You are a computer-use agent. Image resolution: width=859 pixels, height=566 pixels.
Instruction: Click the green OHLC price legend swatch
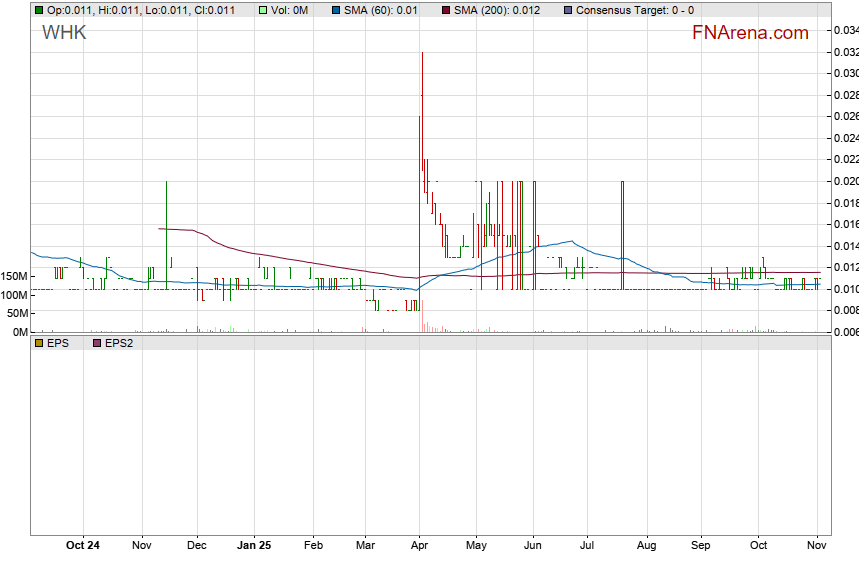(x=39, y=10)
